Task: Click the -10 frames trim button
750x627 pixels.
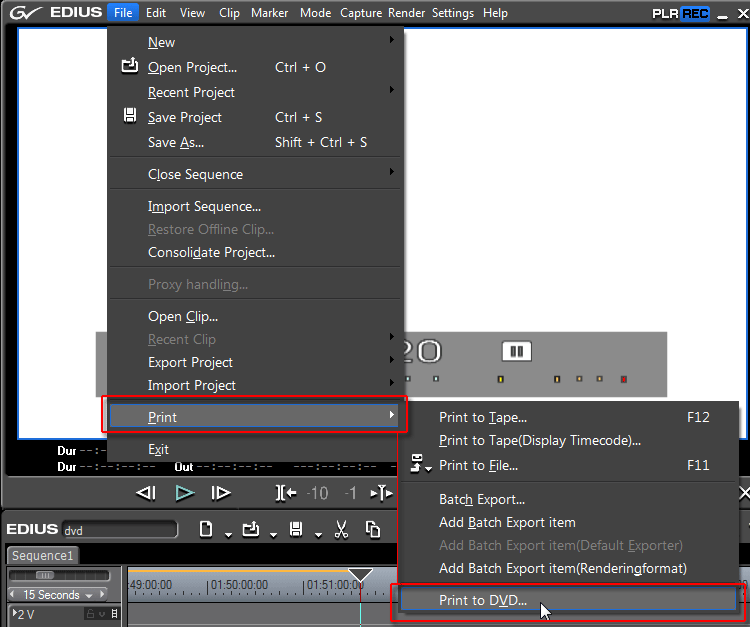Action: [318, 493]
